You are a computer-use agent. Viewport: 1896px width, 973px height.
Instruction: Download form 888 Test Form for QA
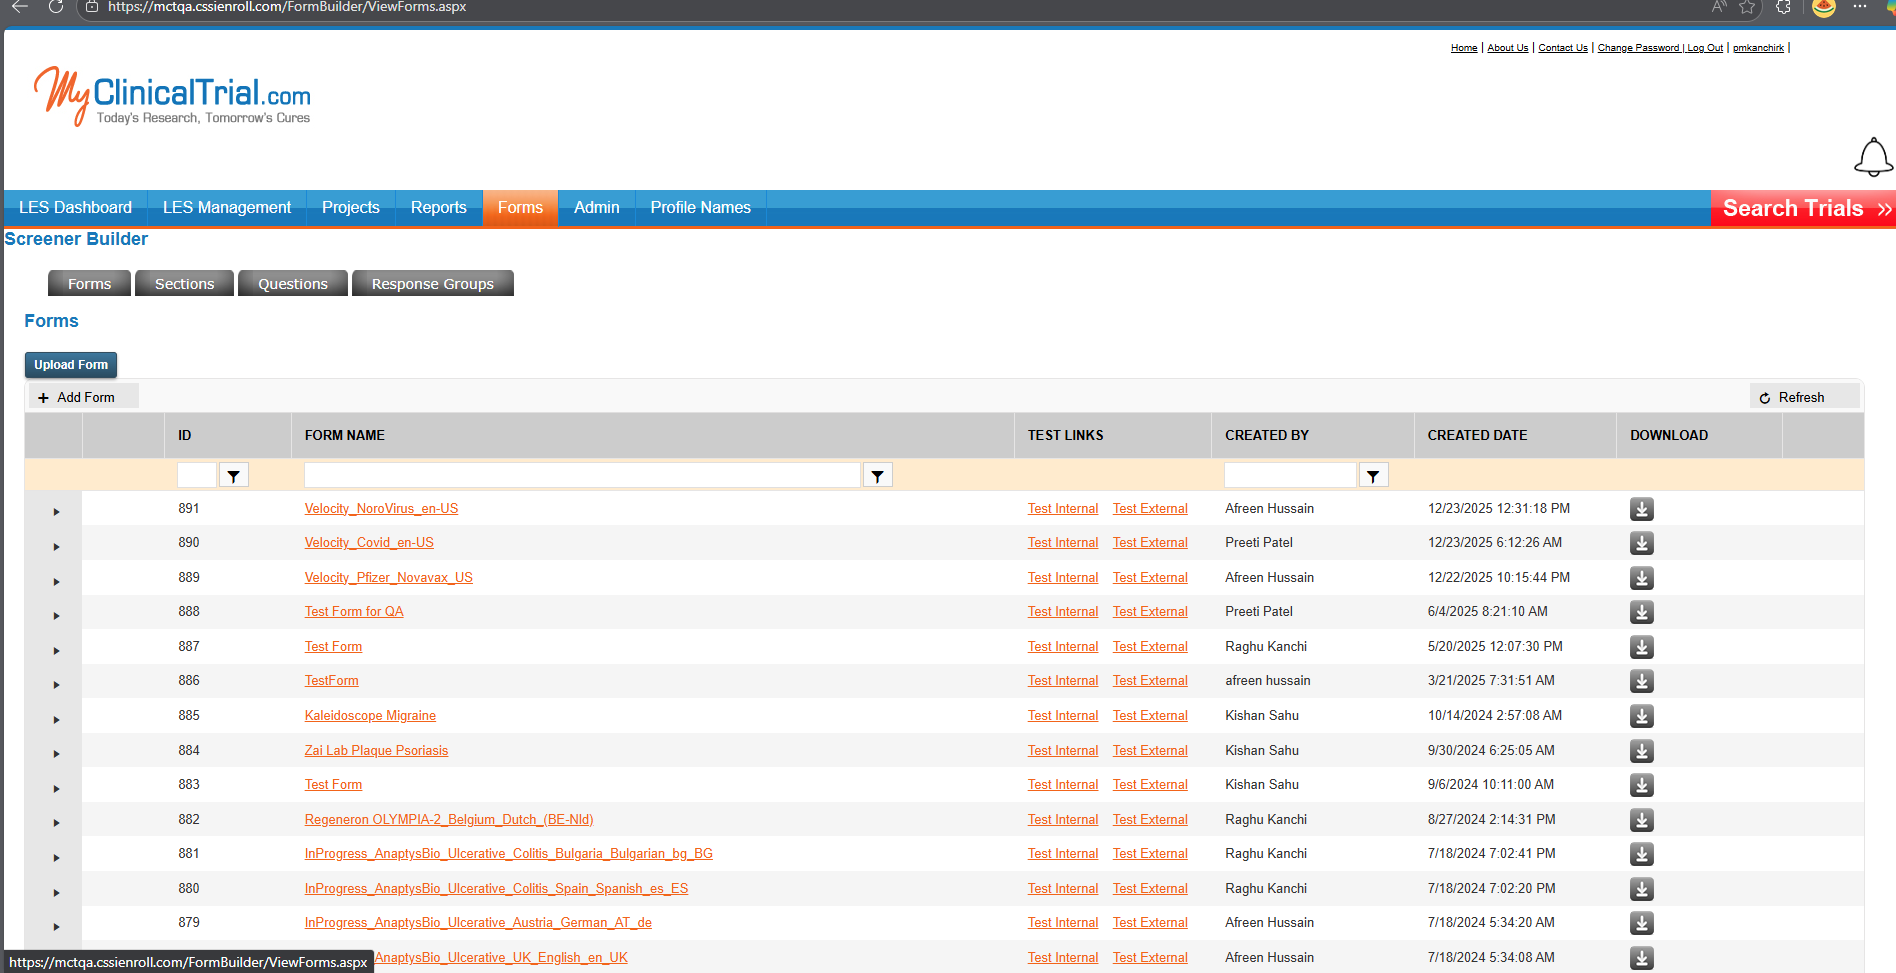click(x=1641, y=612)
